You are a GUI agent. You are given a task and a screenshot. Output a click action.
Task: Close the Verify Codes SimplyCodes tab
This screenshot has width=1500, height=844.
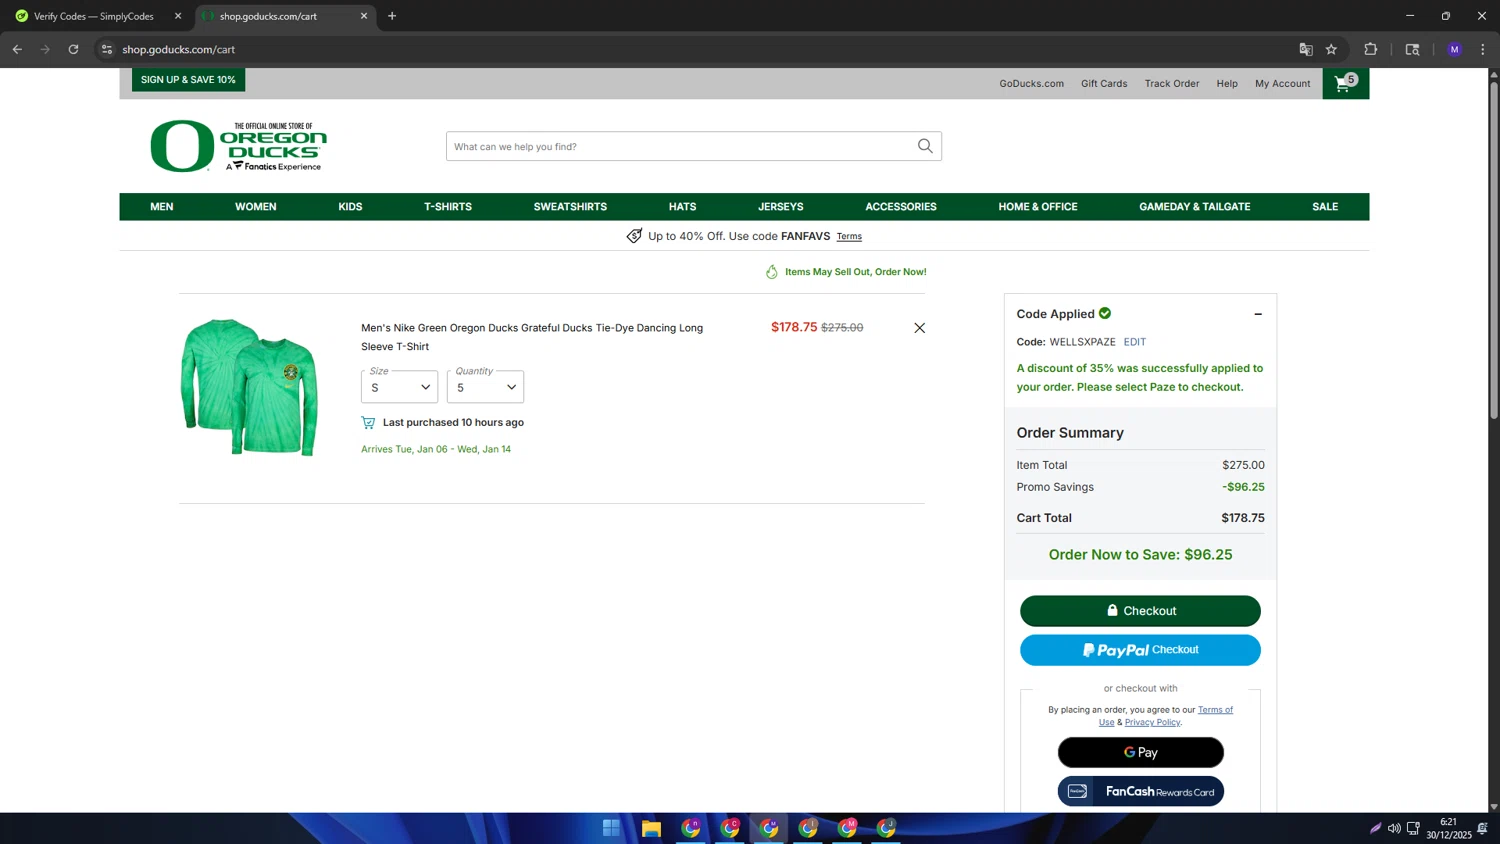pyautogui.click(x=178, y=16)
